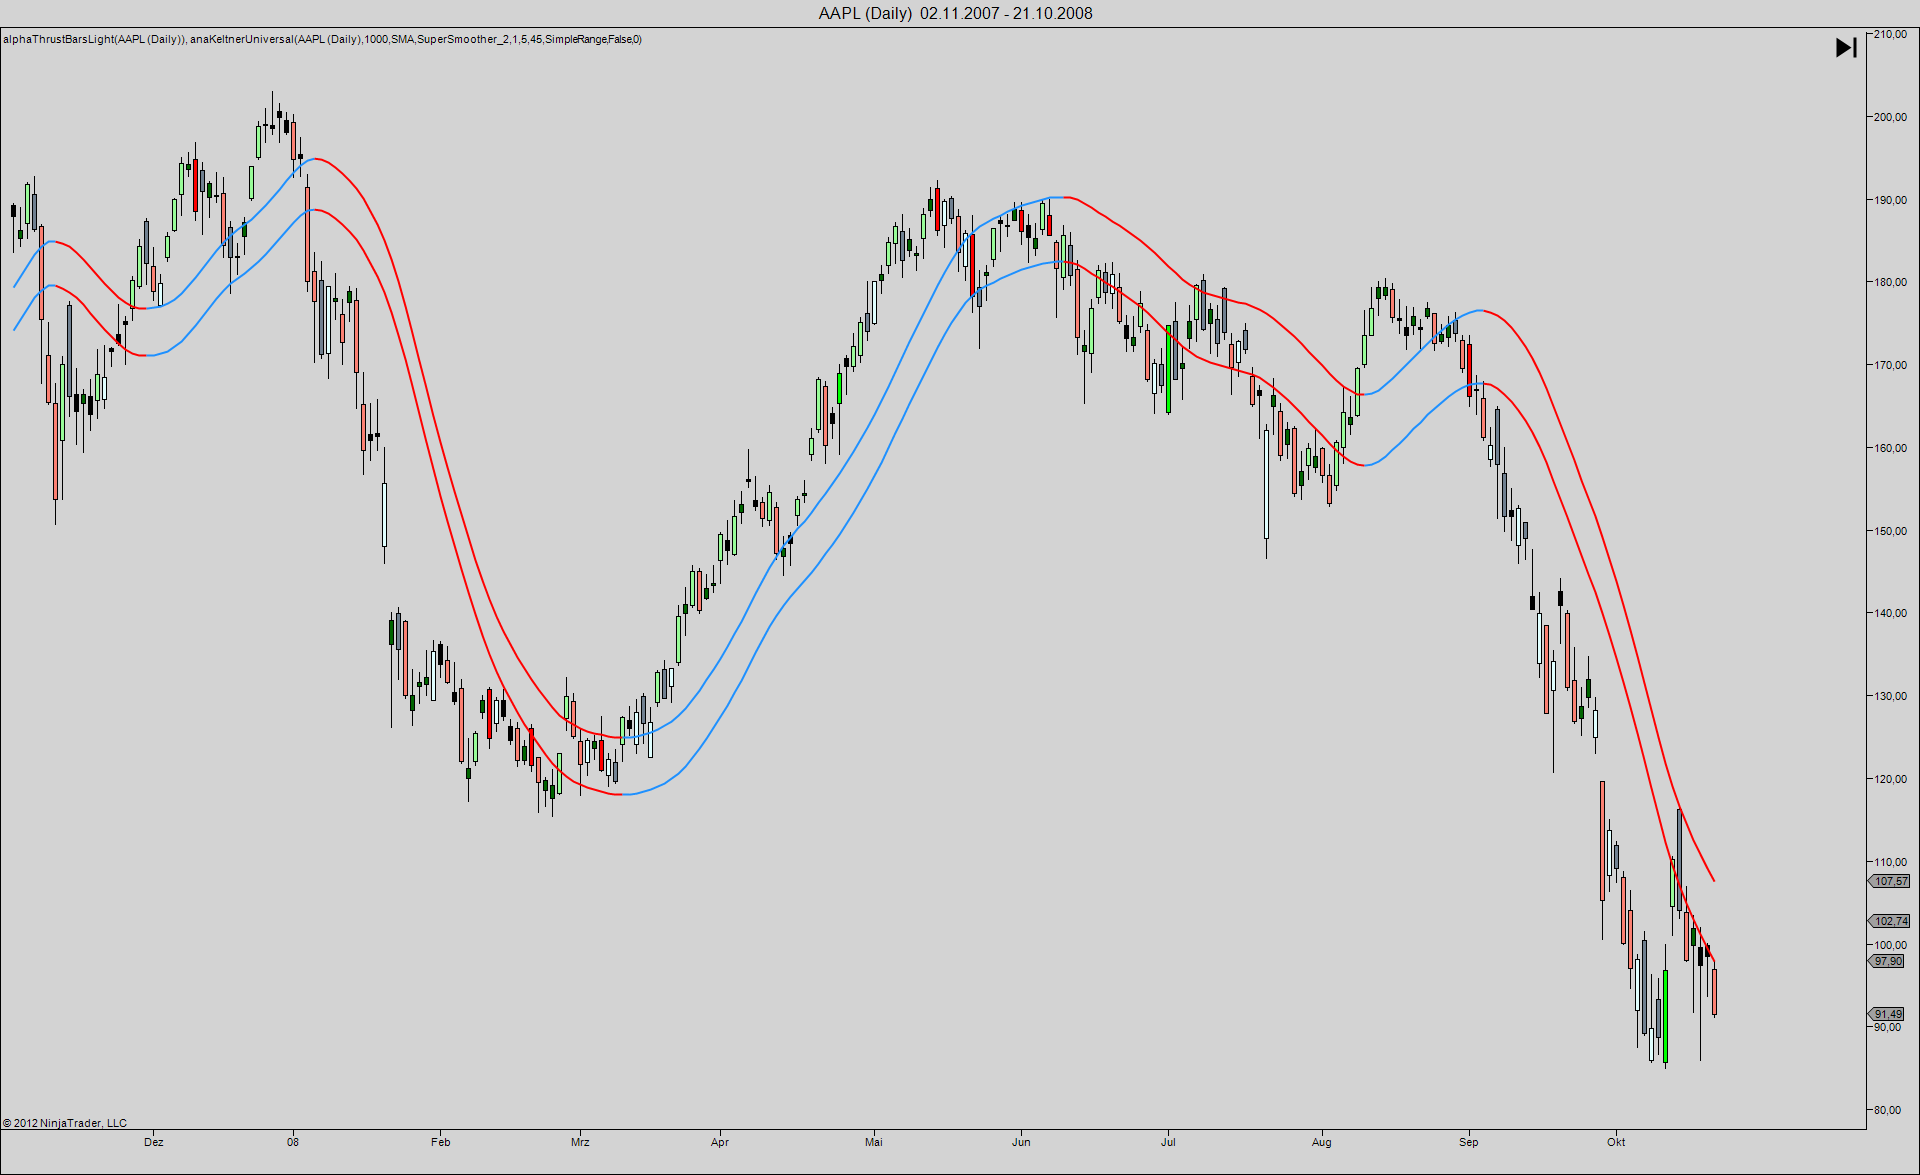Click the 08 year axis label
Image resolution: width=1920 pixels, height=1175 pixels.
coord(293,1142)
